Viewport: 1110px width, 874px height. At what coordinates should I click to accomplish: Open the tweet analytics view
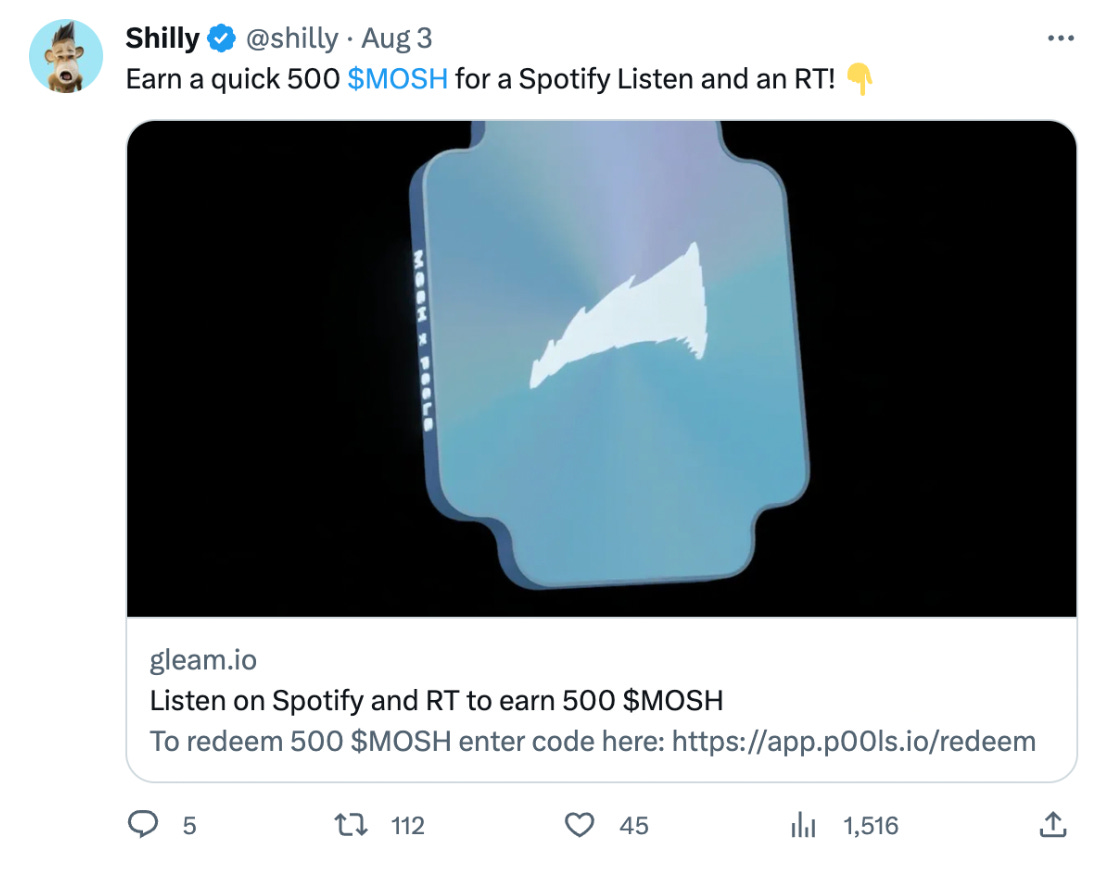point(804,826)
